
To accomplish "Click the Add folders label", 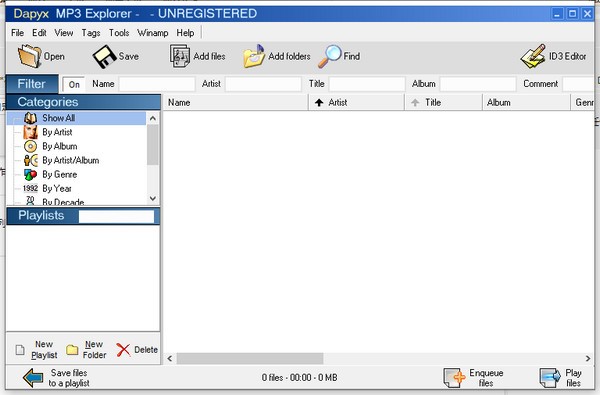I will point(289,56).
